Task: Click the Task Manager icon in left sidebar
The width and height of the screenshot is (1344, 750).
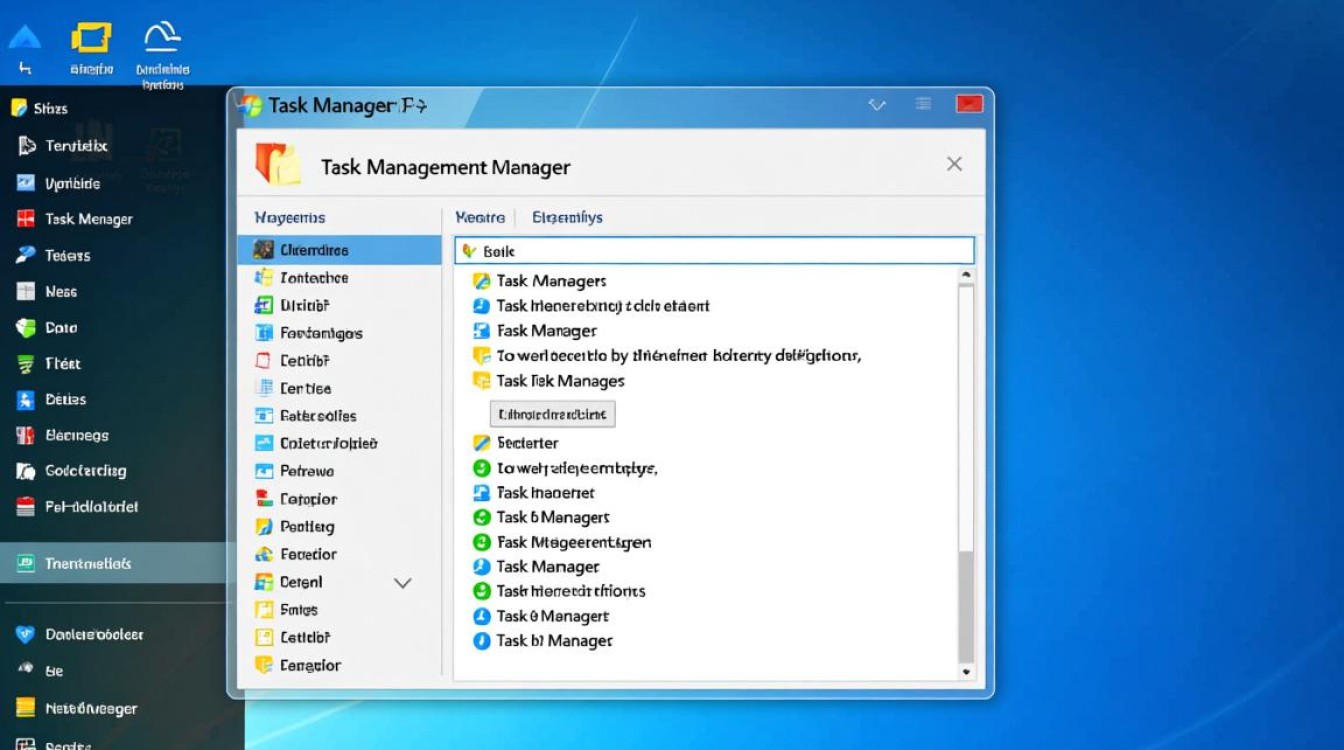Action: (x=26, y=219)
